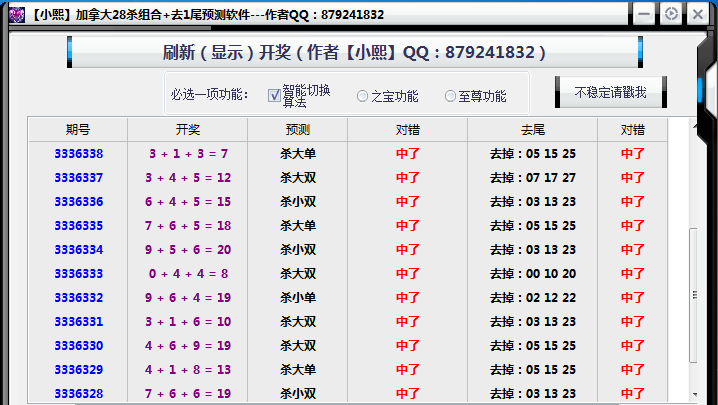The width and height of the screenshot is (718, 405).
Task: Select the 之宝功能 radio option
Action: coord(363,96)
